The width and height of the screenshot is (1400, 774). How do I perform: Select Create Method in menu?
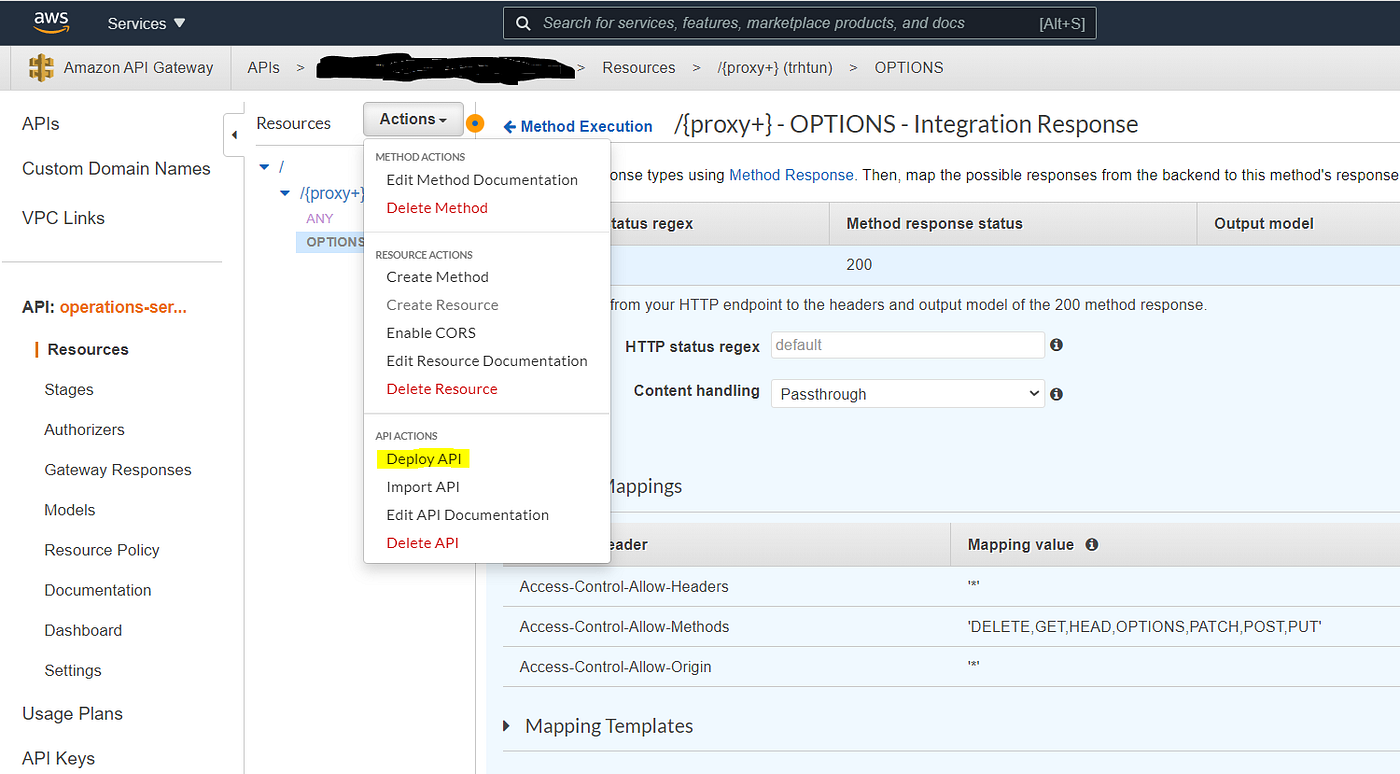pyautogui.click(x=438, y=277)
